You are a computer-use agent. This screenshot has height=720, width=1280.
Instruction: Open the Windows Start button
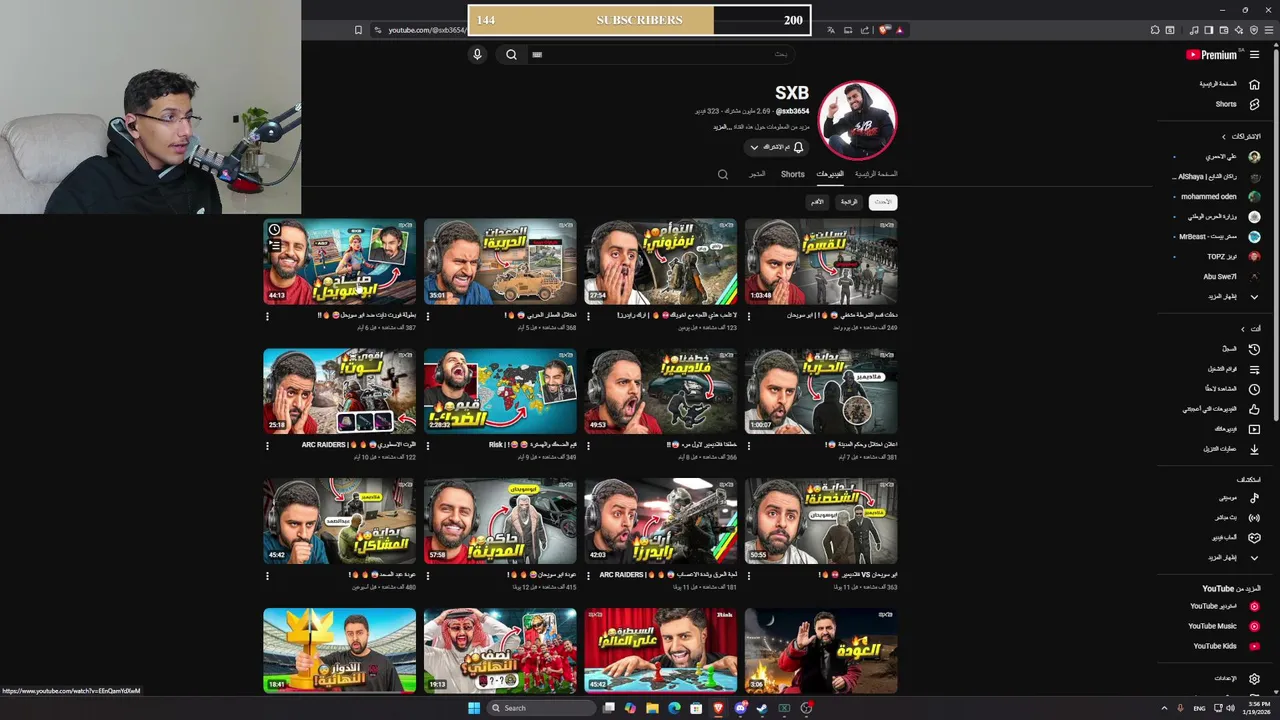point(474,708)
